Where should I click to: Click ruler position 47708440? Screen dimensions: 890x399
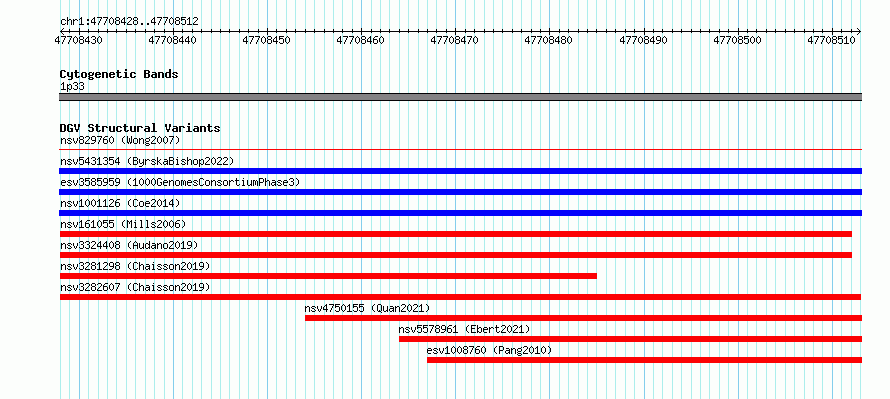point(173,40)
